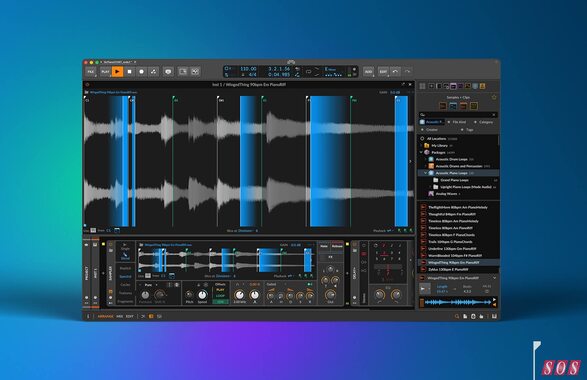This screenshot has width=587, height=380.
Task: Select Underline 130bpm Gm PianoRiff file
Action: point(458,249)
